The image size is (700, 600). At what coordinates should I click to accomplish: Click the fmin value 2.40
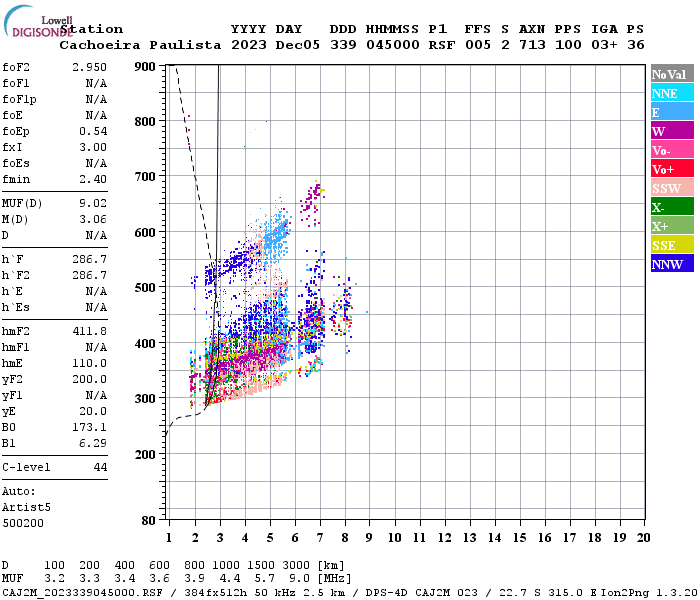93,179
